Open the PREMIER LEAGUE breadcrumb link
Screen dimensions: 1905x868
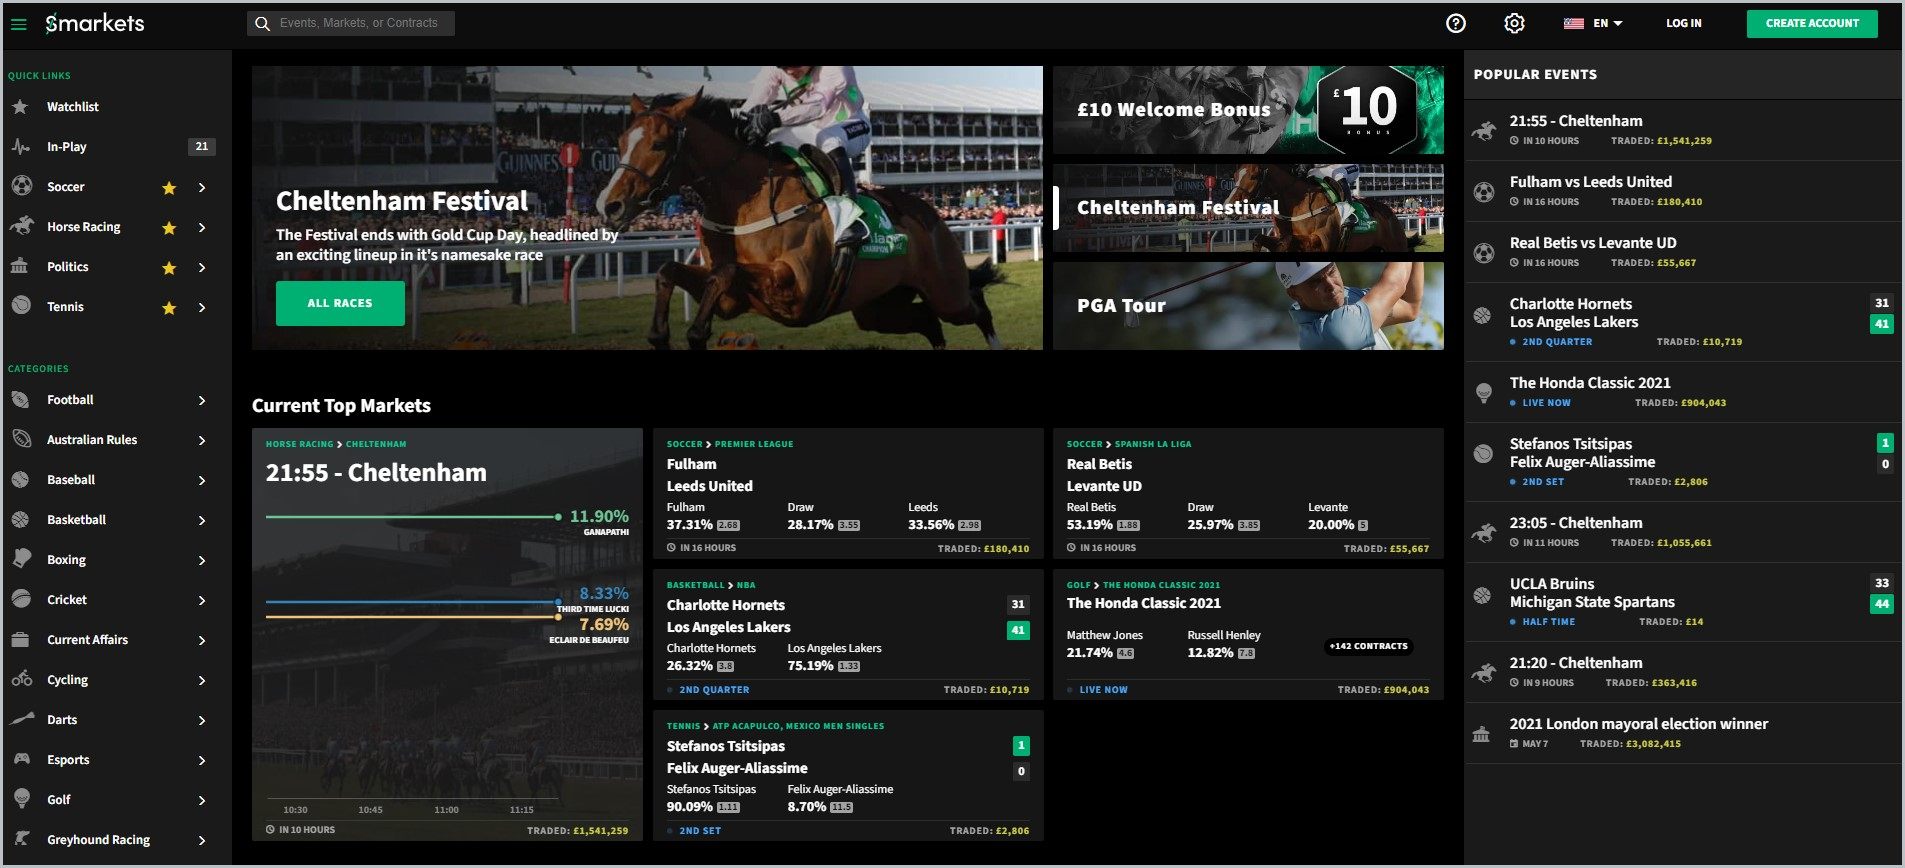[754, 444]
